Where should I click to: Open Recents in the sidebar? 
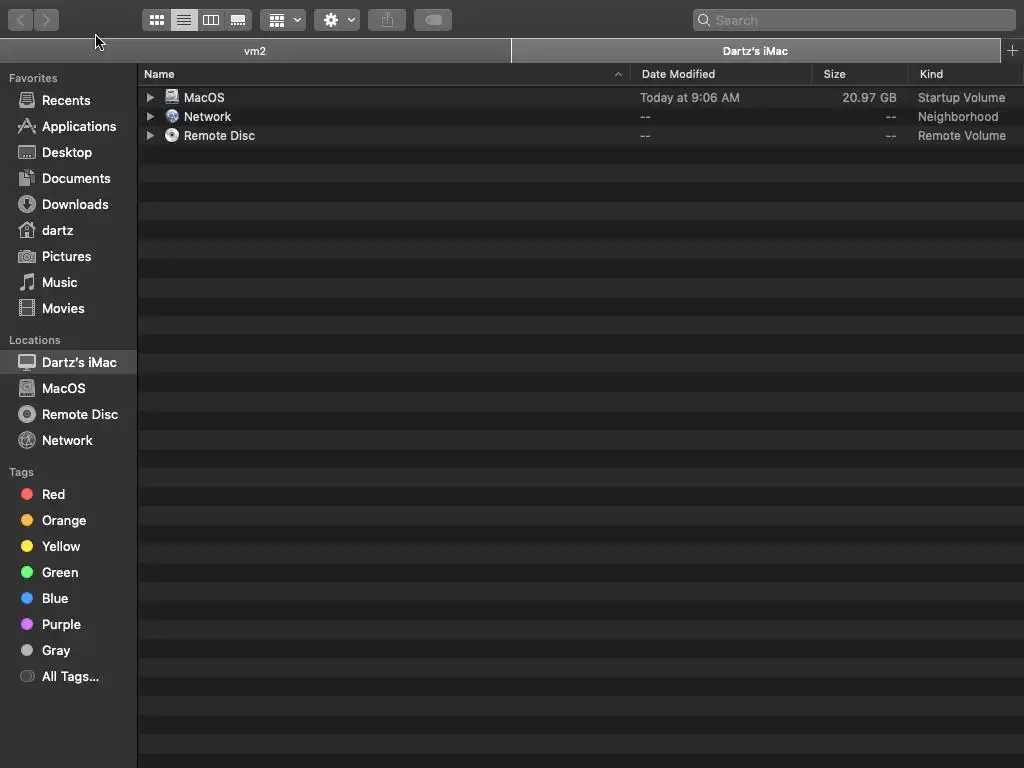pyautogui.click(x=69, y=100)
